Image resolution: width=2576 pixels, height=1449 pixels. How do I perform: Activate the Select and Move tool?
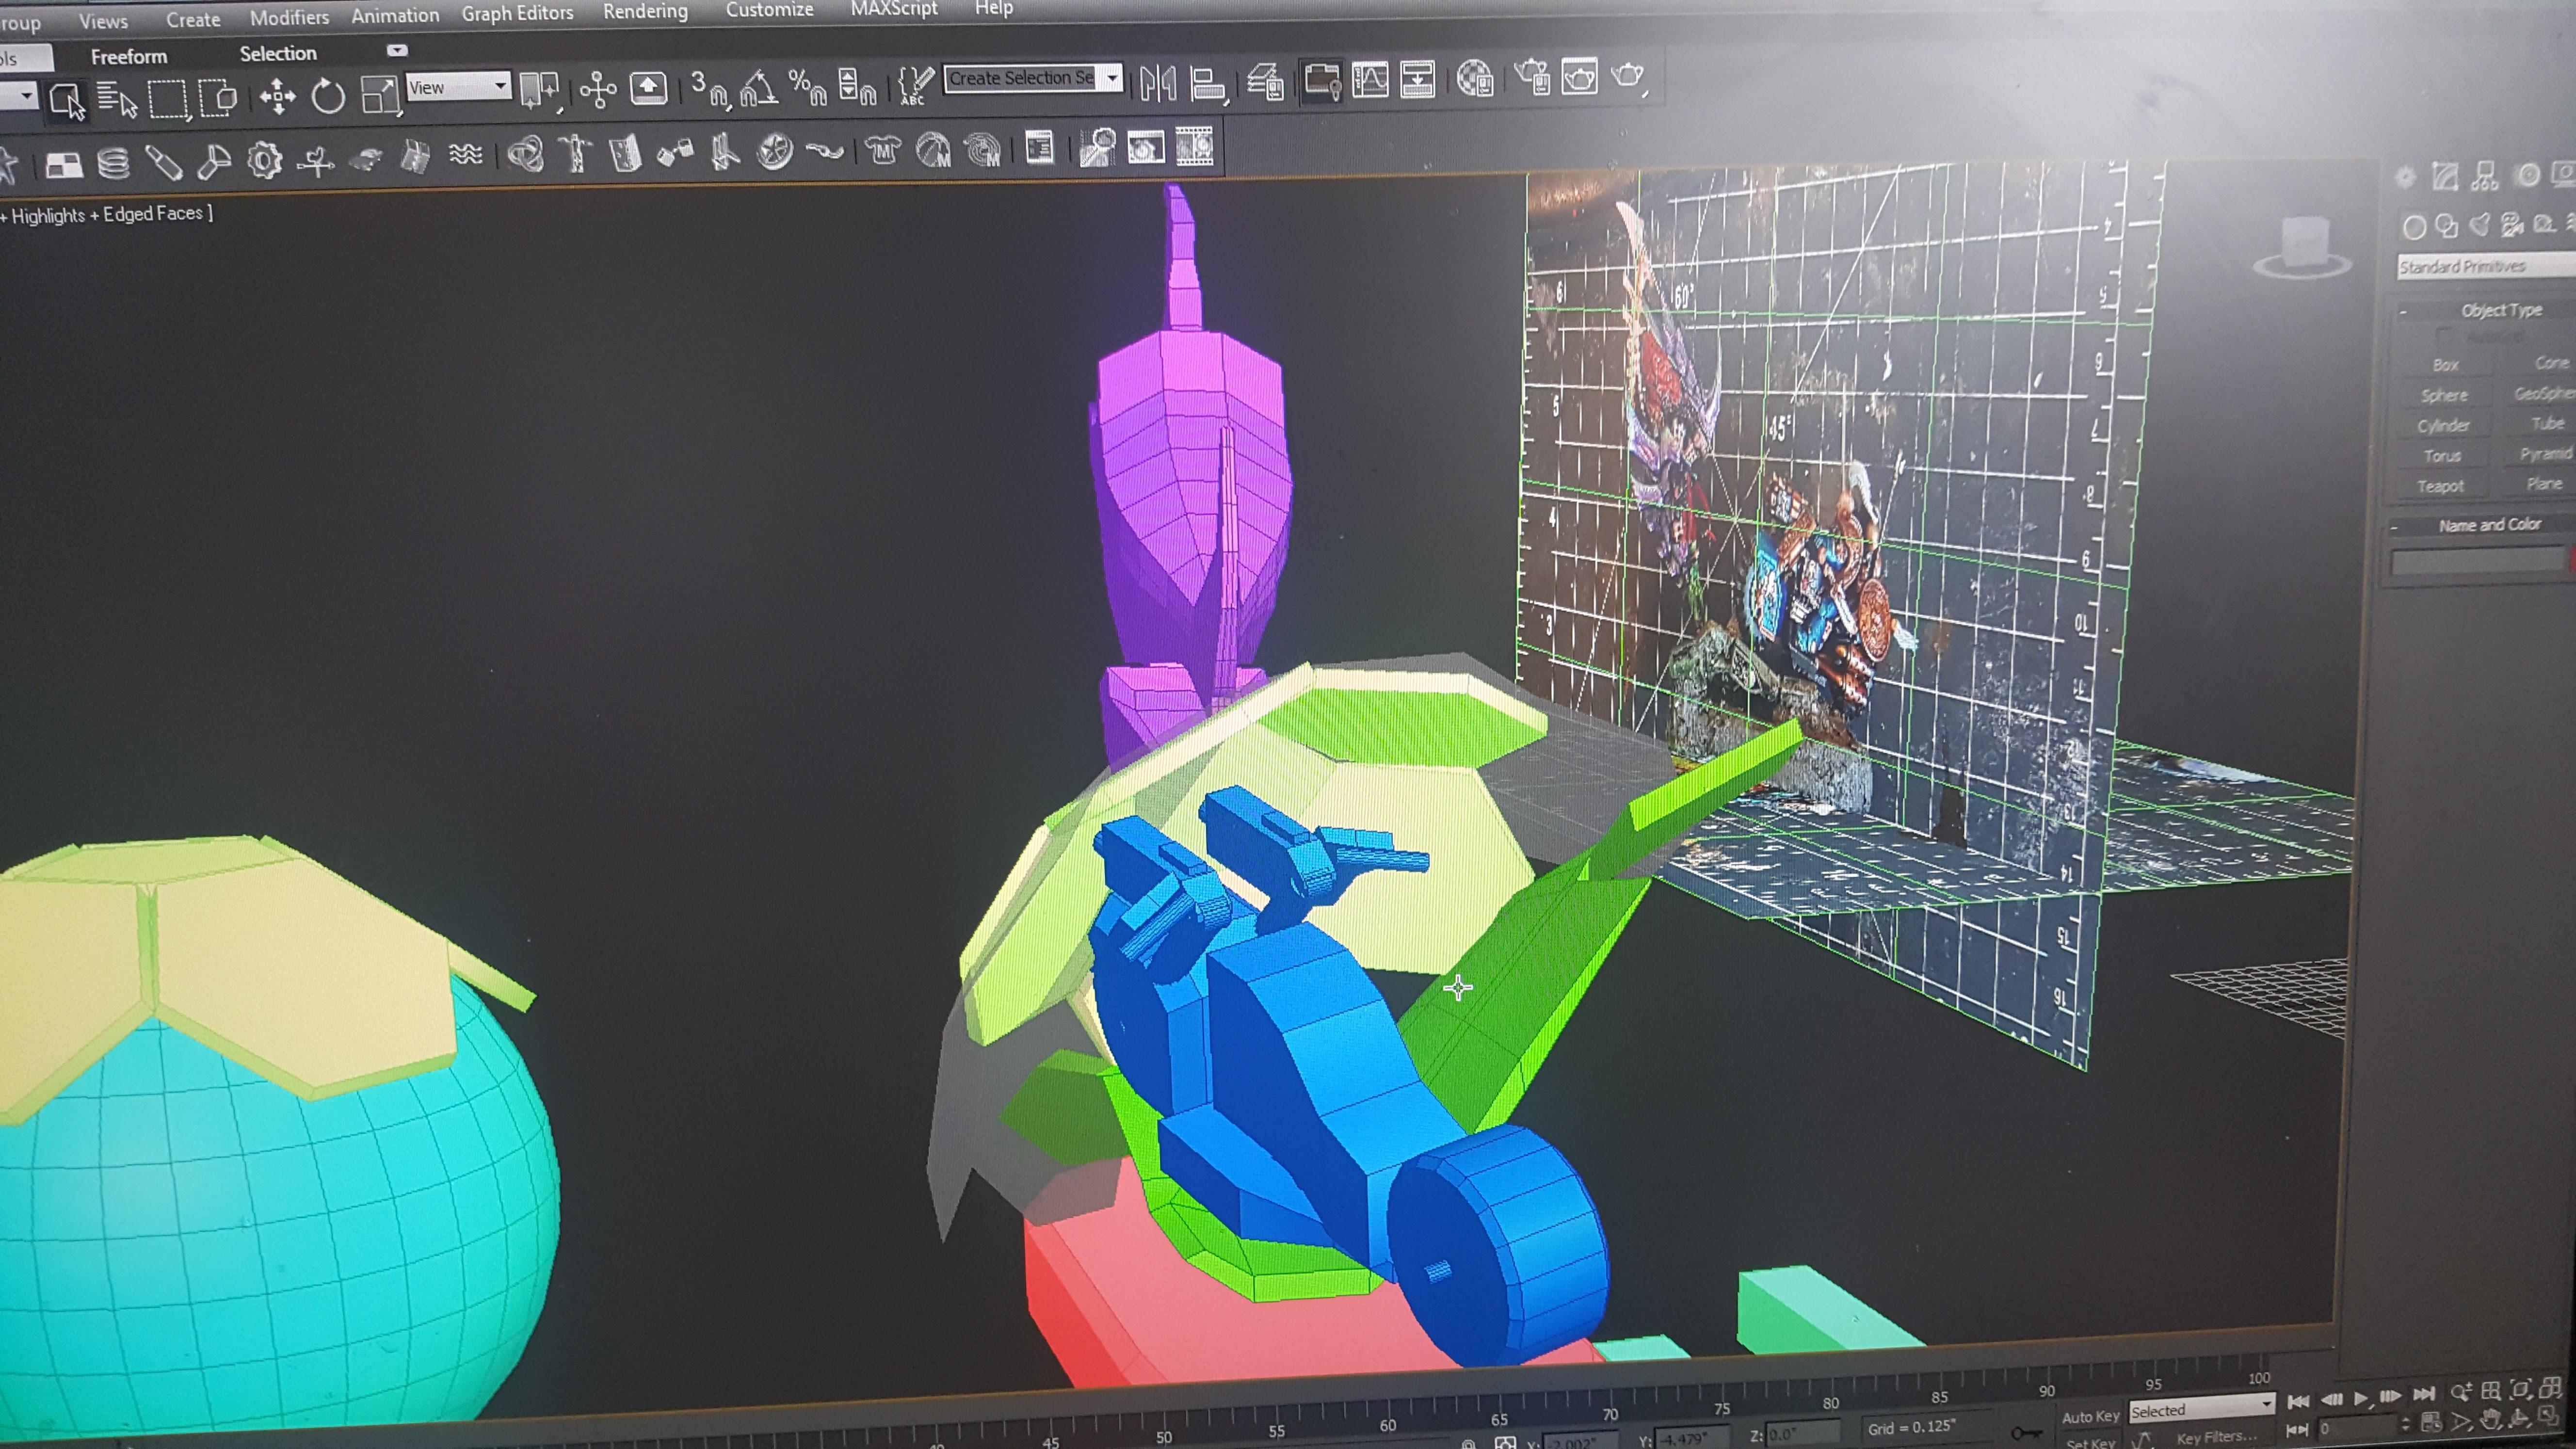(277, 97)
